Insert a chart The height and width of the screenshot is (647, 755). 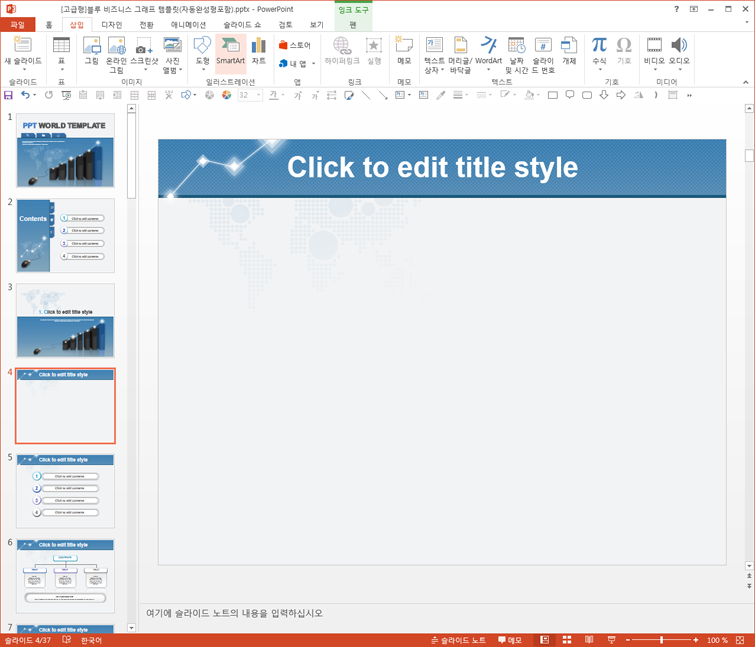point(259,51)
